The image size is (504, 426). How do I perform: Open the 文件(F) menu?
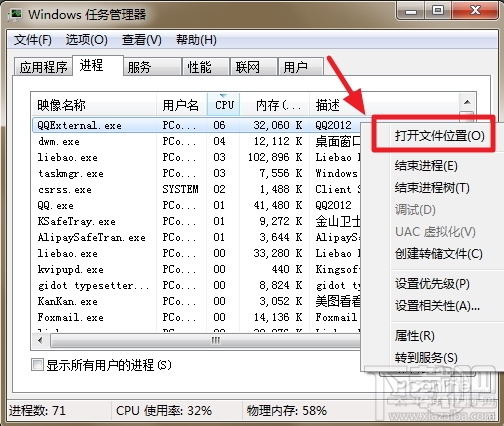click(33, 40)
